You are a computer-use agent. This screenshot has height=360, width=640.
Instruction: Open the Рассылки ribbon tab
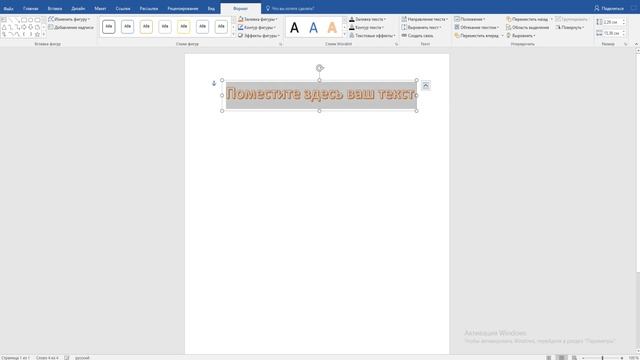tap(149, 8)
